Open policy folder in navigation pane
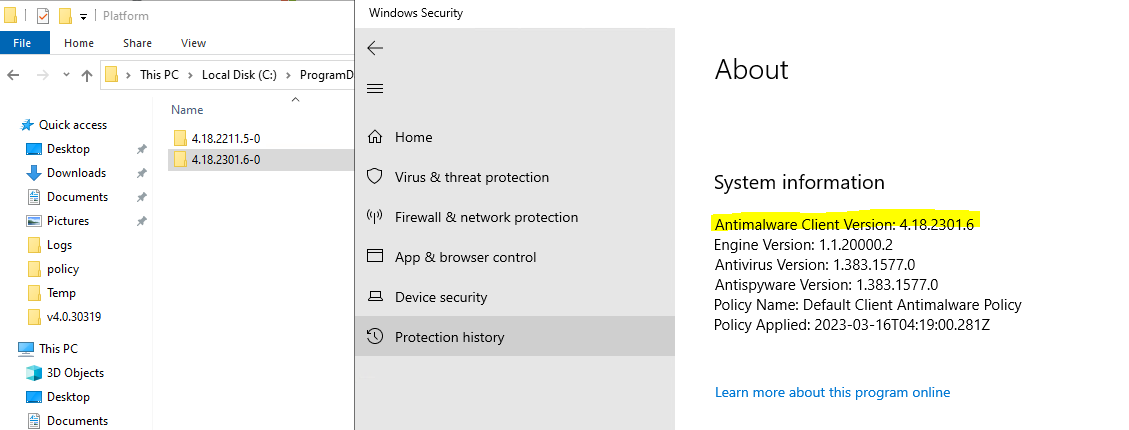Image resolution: width=1129 pixels, height=430 pixels. click(63, 269)
